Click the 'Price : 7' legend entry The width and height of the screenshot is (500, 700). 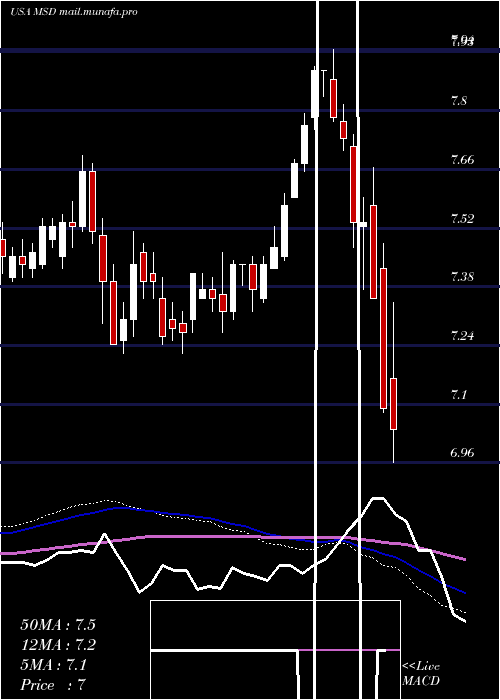point(53,685)
